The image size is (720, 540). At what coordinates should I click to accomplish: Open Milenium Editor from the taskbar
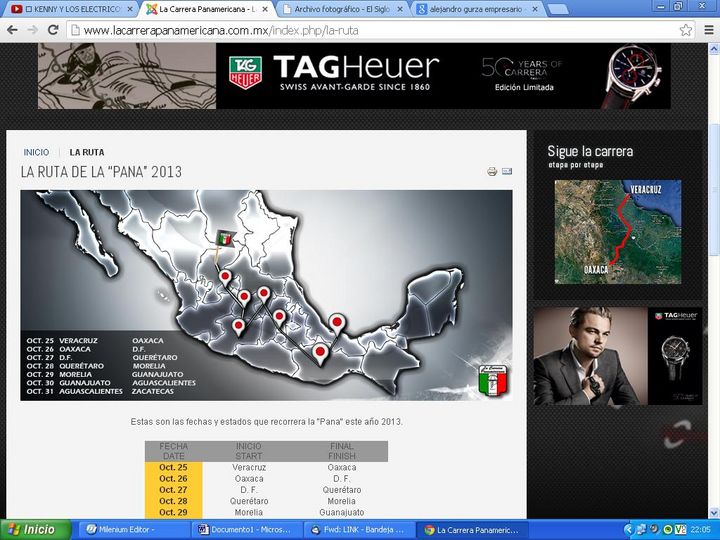tap(133, 530)
